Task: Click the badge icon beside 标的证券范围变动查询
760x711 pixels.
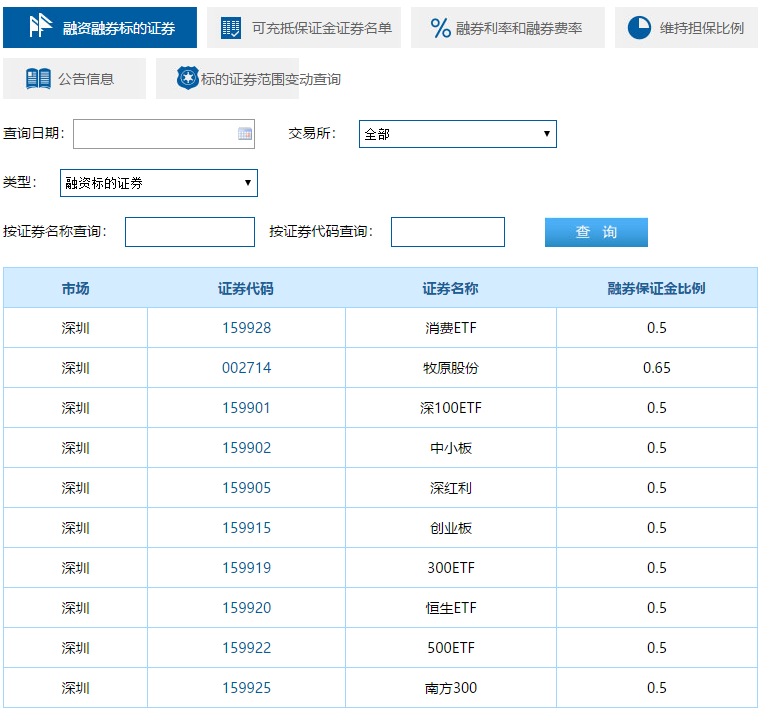Action: (188, 78)
